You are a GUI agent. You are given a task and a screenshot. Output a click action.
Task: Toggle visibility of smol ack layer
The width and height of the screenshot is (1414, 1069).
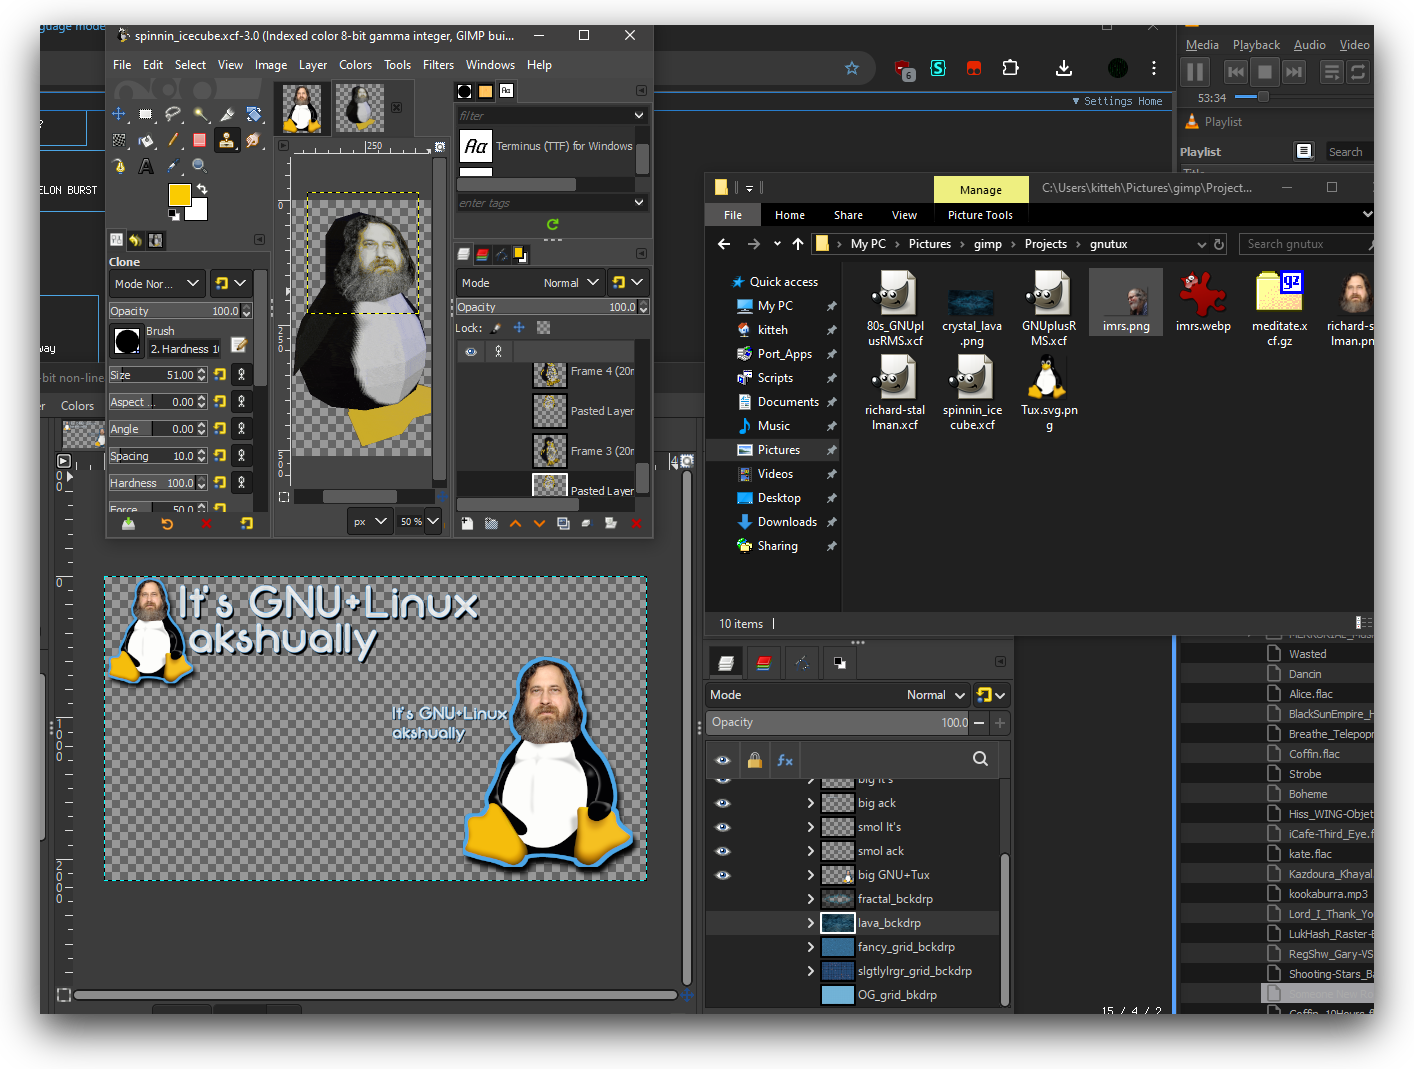[x=723, y=851]
